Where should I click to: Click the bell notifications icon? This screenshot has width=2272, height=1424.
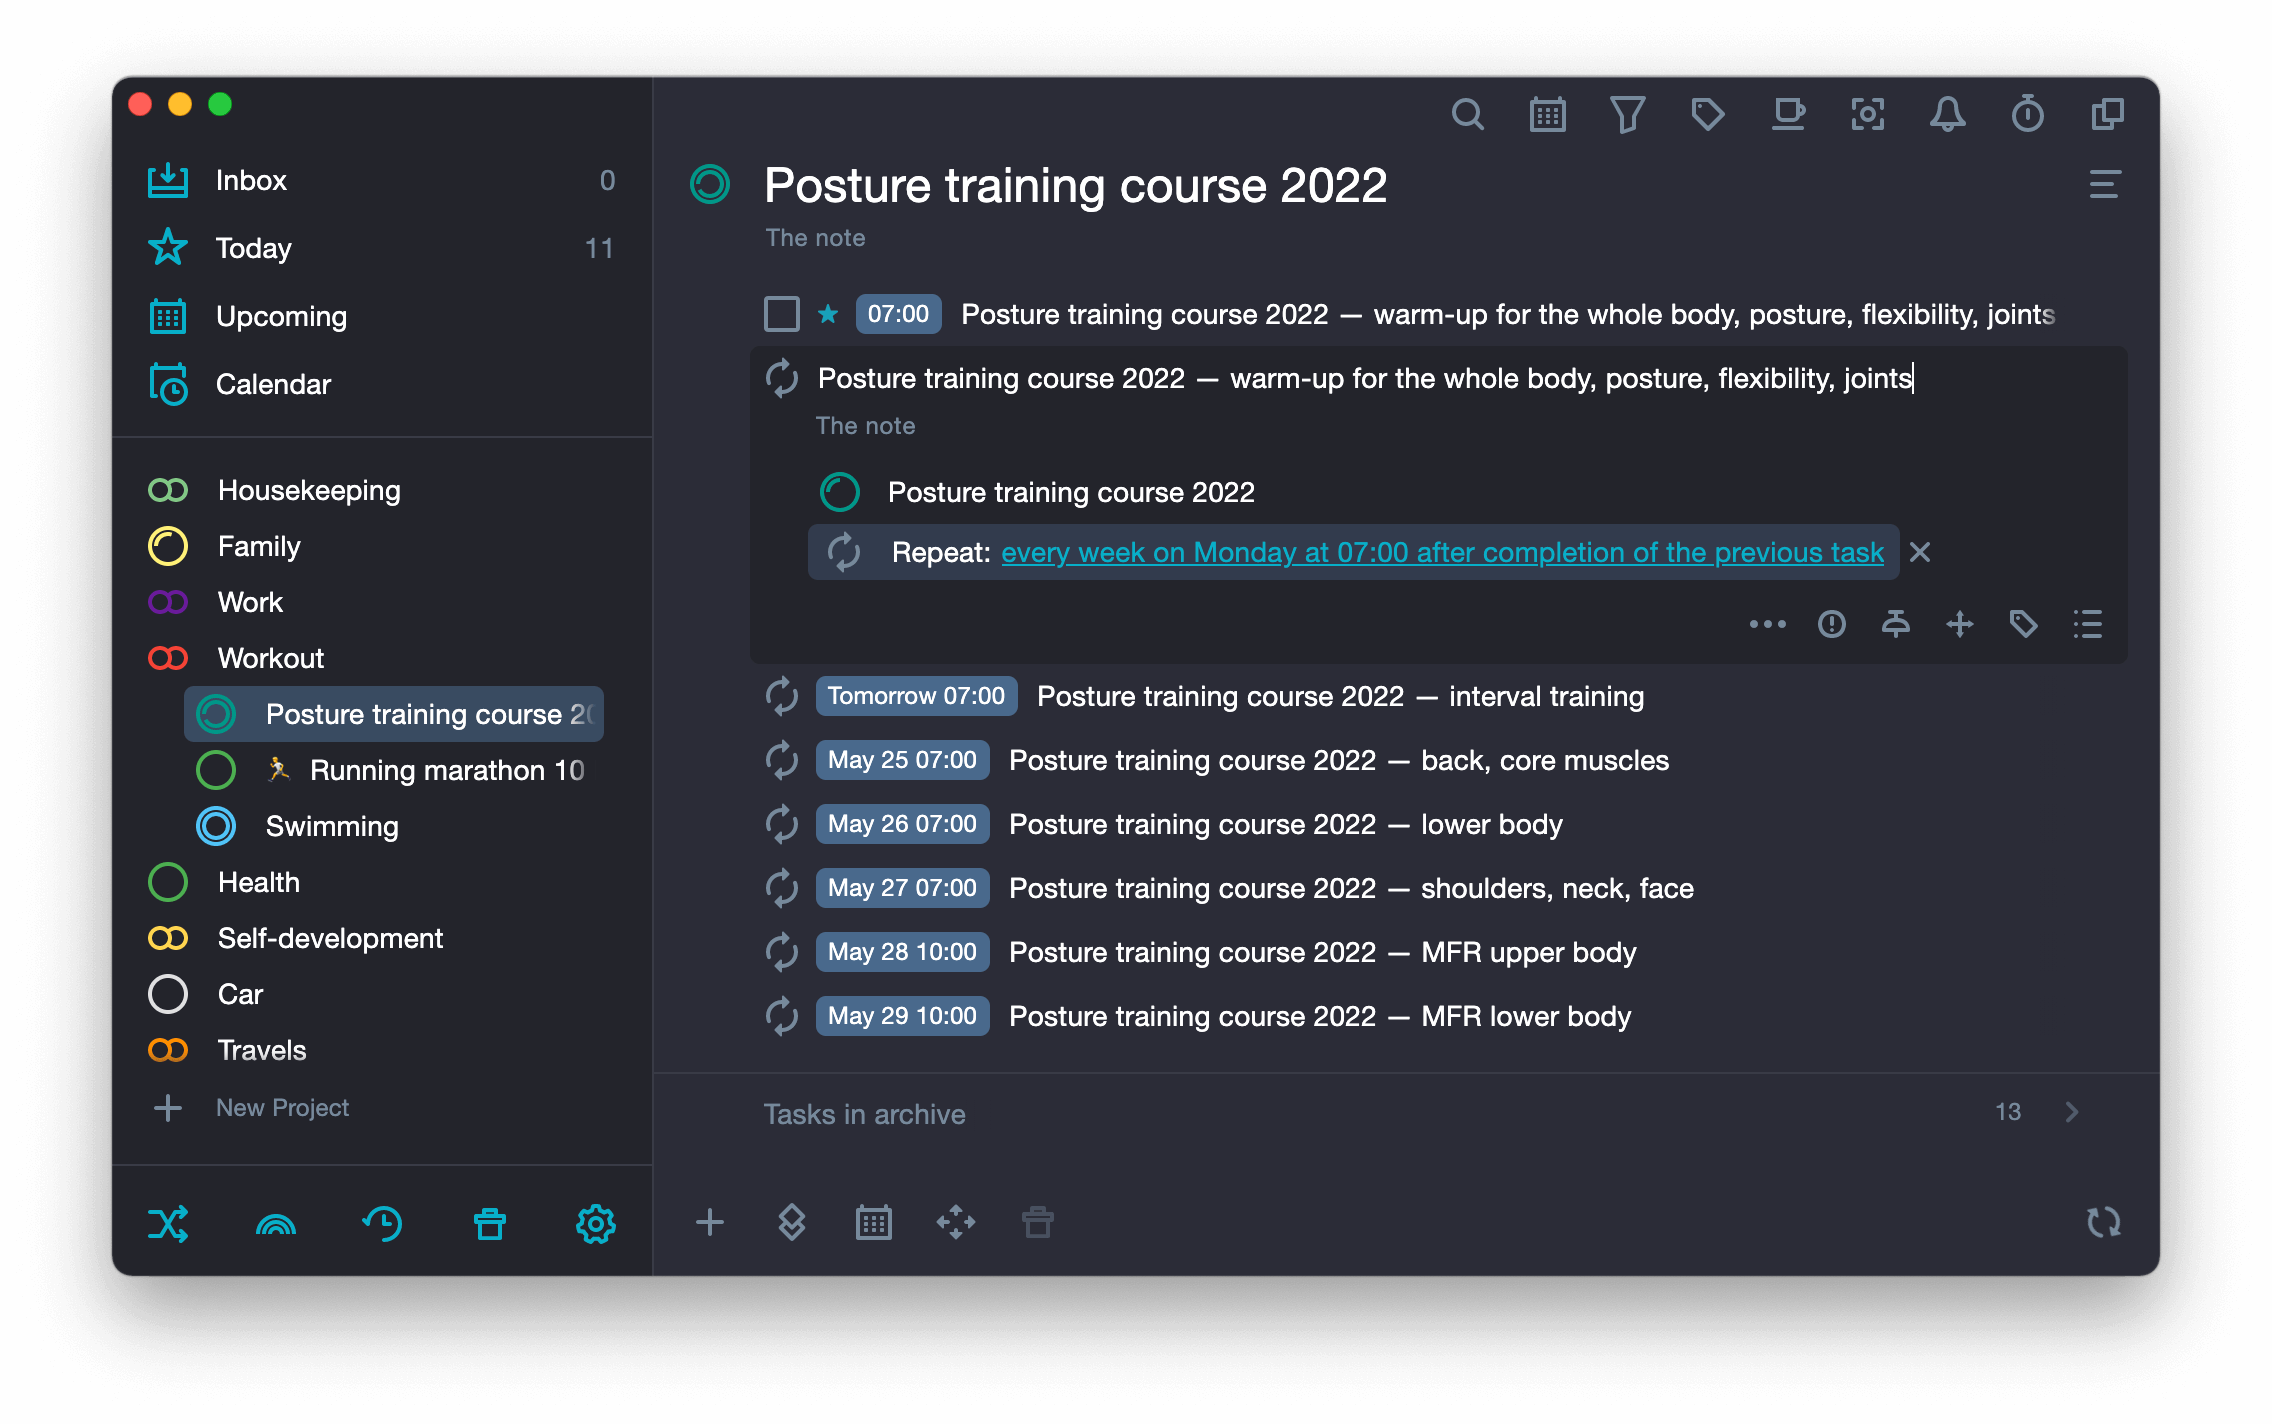(1947, 115)
